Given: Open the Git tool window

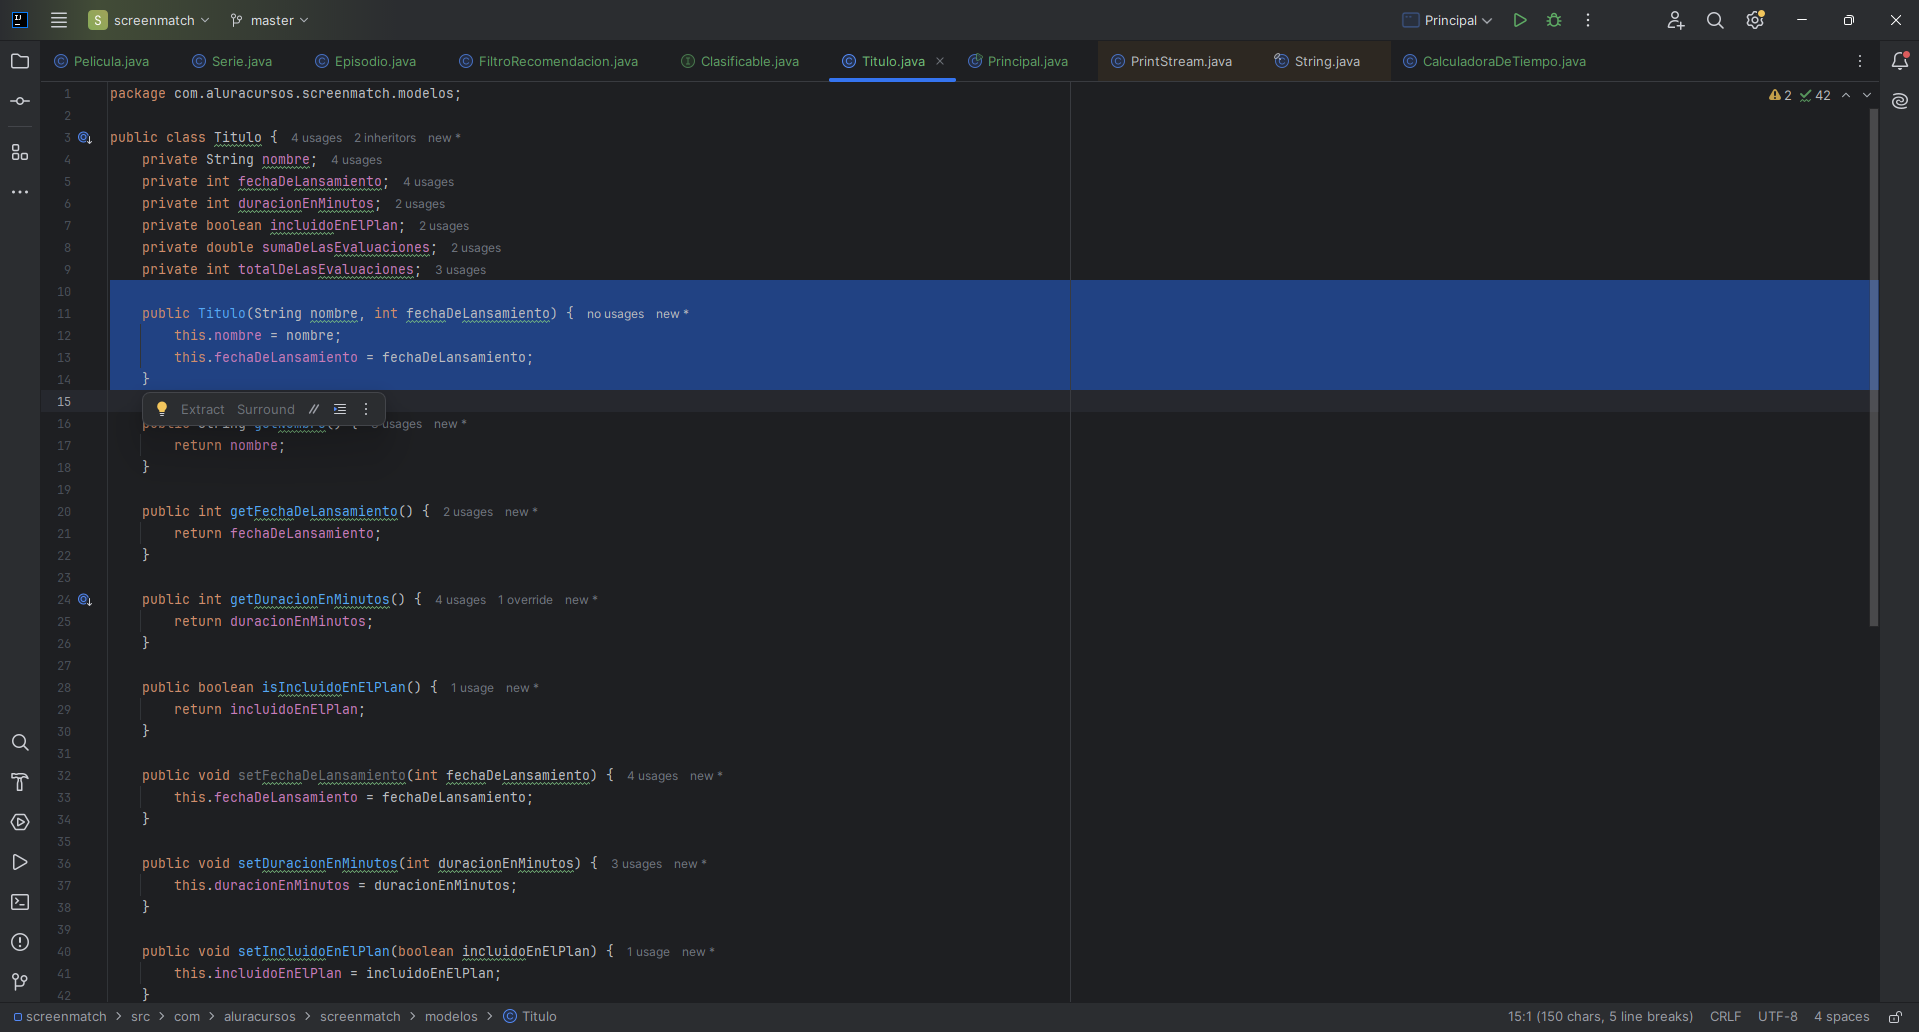Looking at the screenshot, I should click(x=20, y=982).
